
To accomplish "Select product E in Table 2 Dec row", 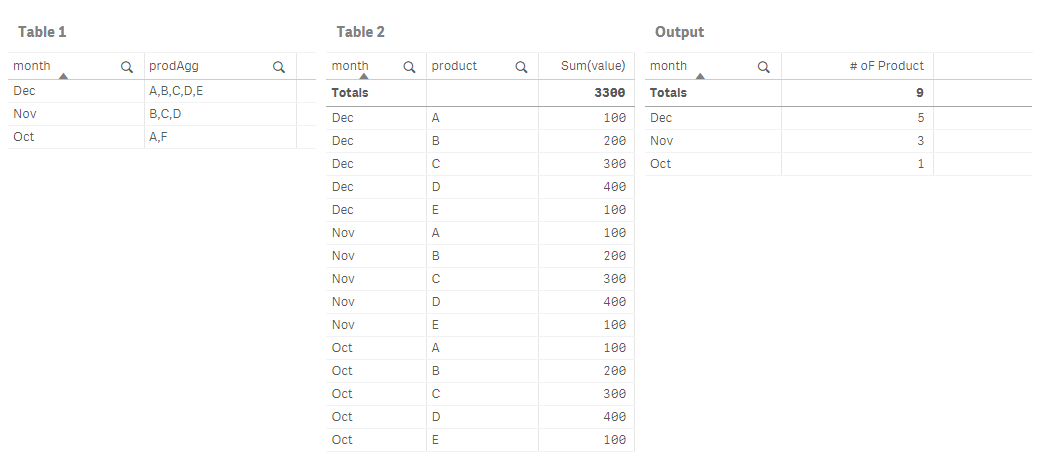I will pyautogui.click(x=435, y=210).
